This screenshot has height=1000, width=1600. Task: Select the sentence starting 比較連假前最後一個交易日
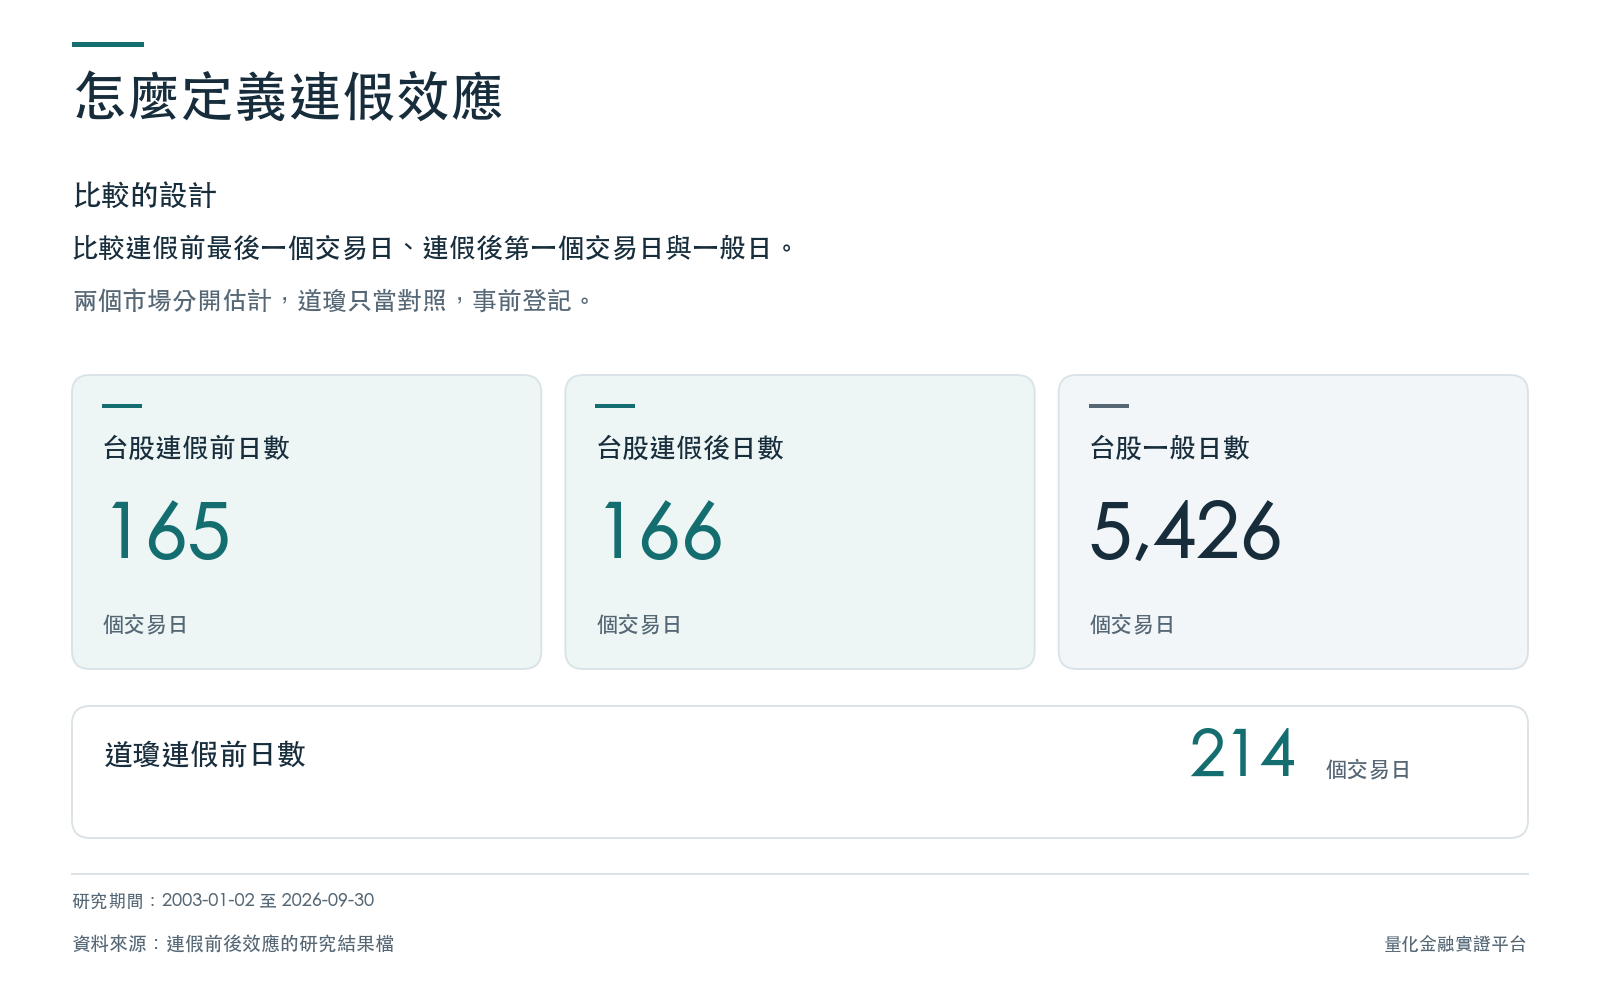tap(433, 248)
